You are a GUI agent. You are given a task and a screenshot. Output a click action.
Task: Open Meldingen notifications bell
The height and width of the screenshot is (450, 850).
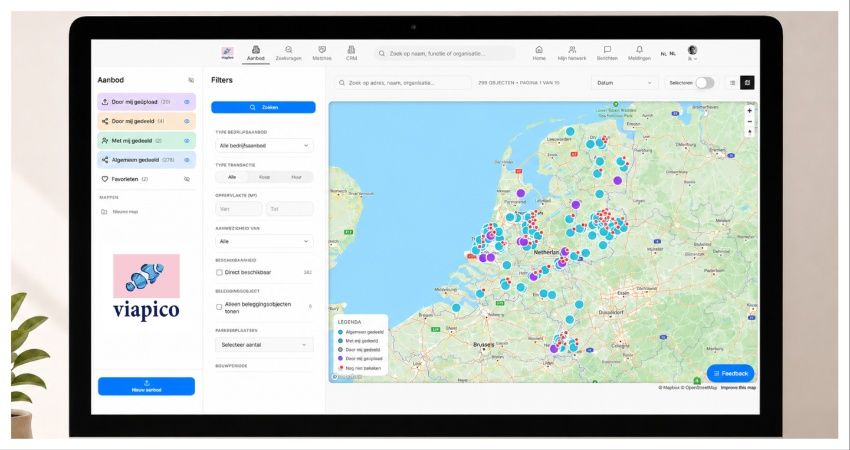coord(639,53)
